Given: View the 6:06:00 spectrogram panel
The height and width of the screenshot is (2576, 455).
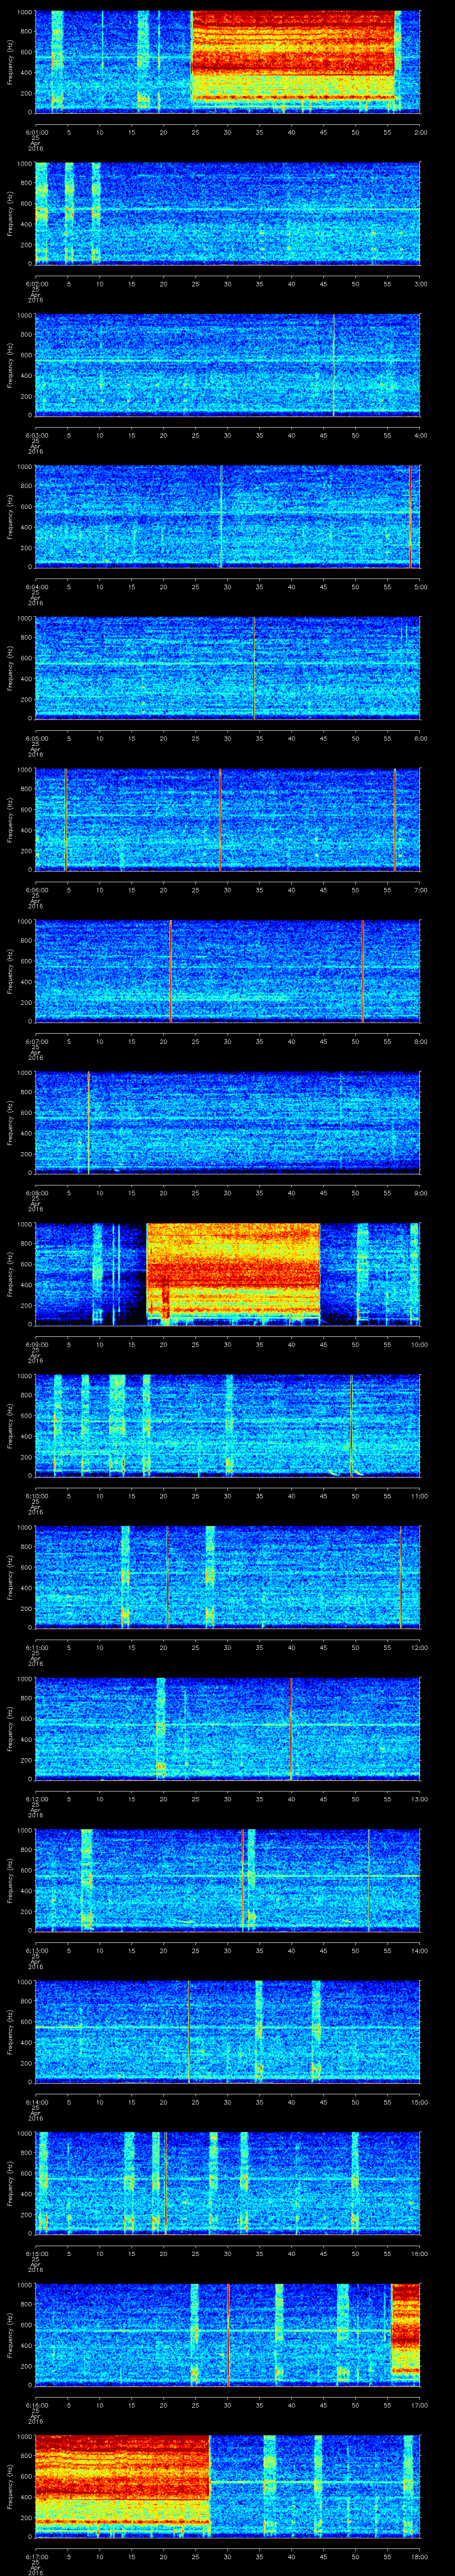Looking at the screenshot, I should [228, 820].
